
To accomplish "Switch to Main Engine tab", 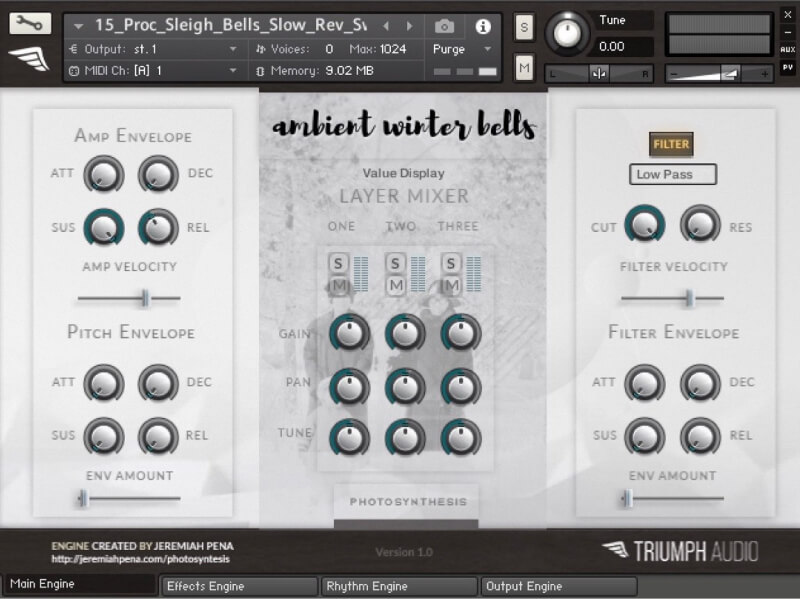I will tap(80, 584).
